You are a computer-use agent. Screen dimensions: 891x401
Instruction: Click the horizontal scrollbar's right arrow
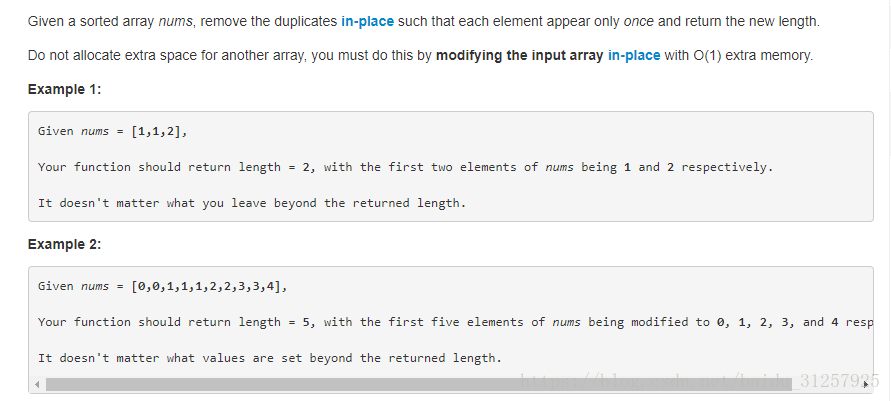(865, 385)
